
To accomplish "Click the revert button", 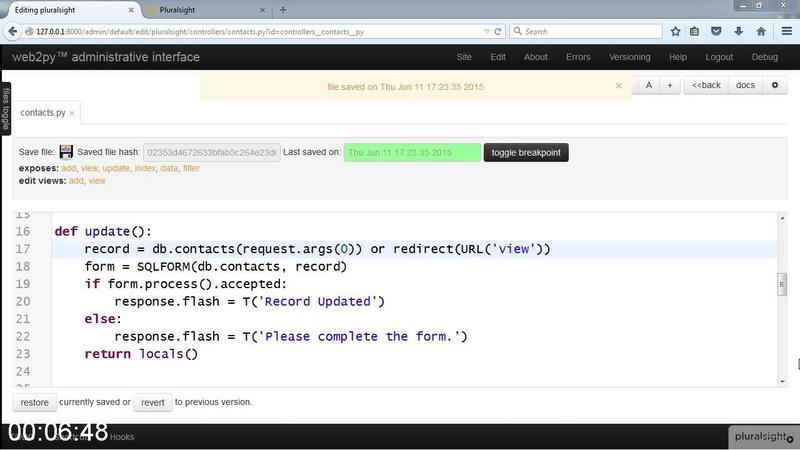I will coord(153,403).
